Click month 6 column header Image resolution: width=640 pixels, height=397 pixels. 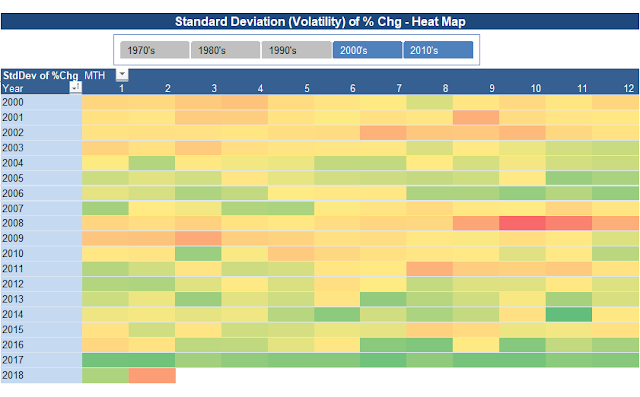click(x=353, y=88)
